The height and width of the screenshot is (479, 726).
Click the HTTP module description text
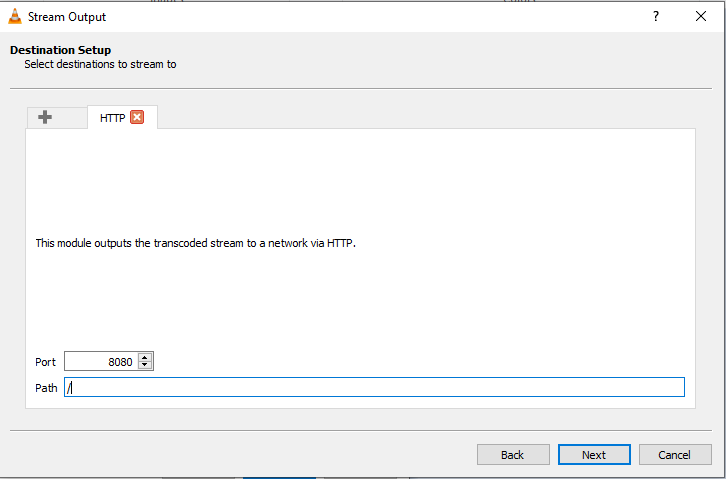click(x=196, y=242)
